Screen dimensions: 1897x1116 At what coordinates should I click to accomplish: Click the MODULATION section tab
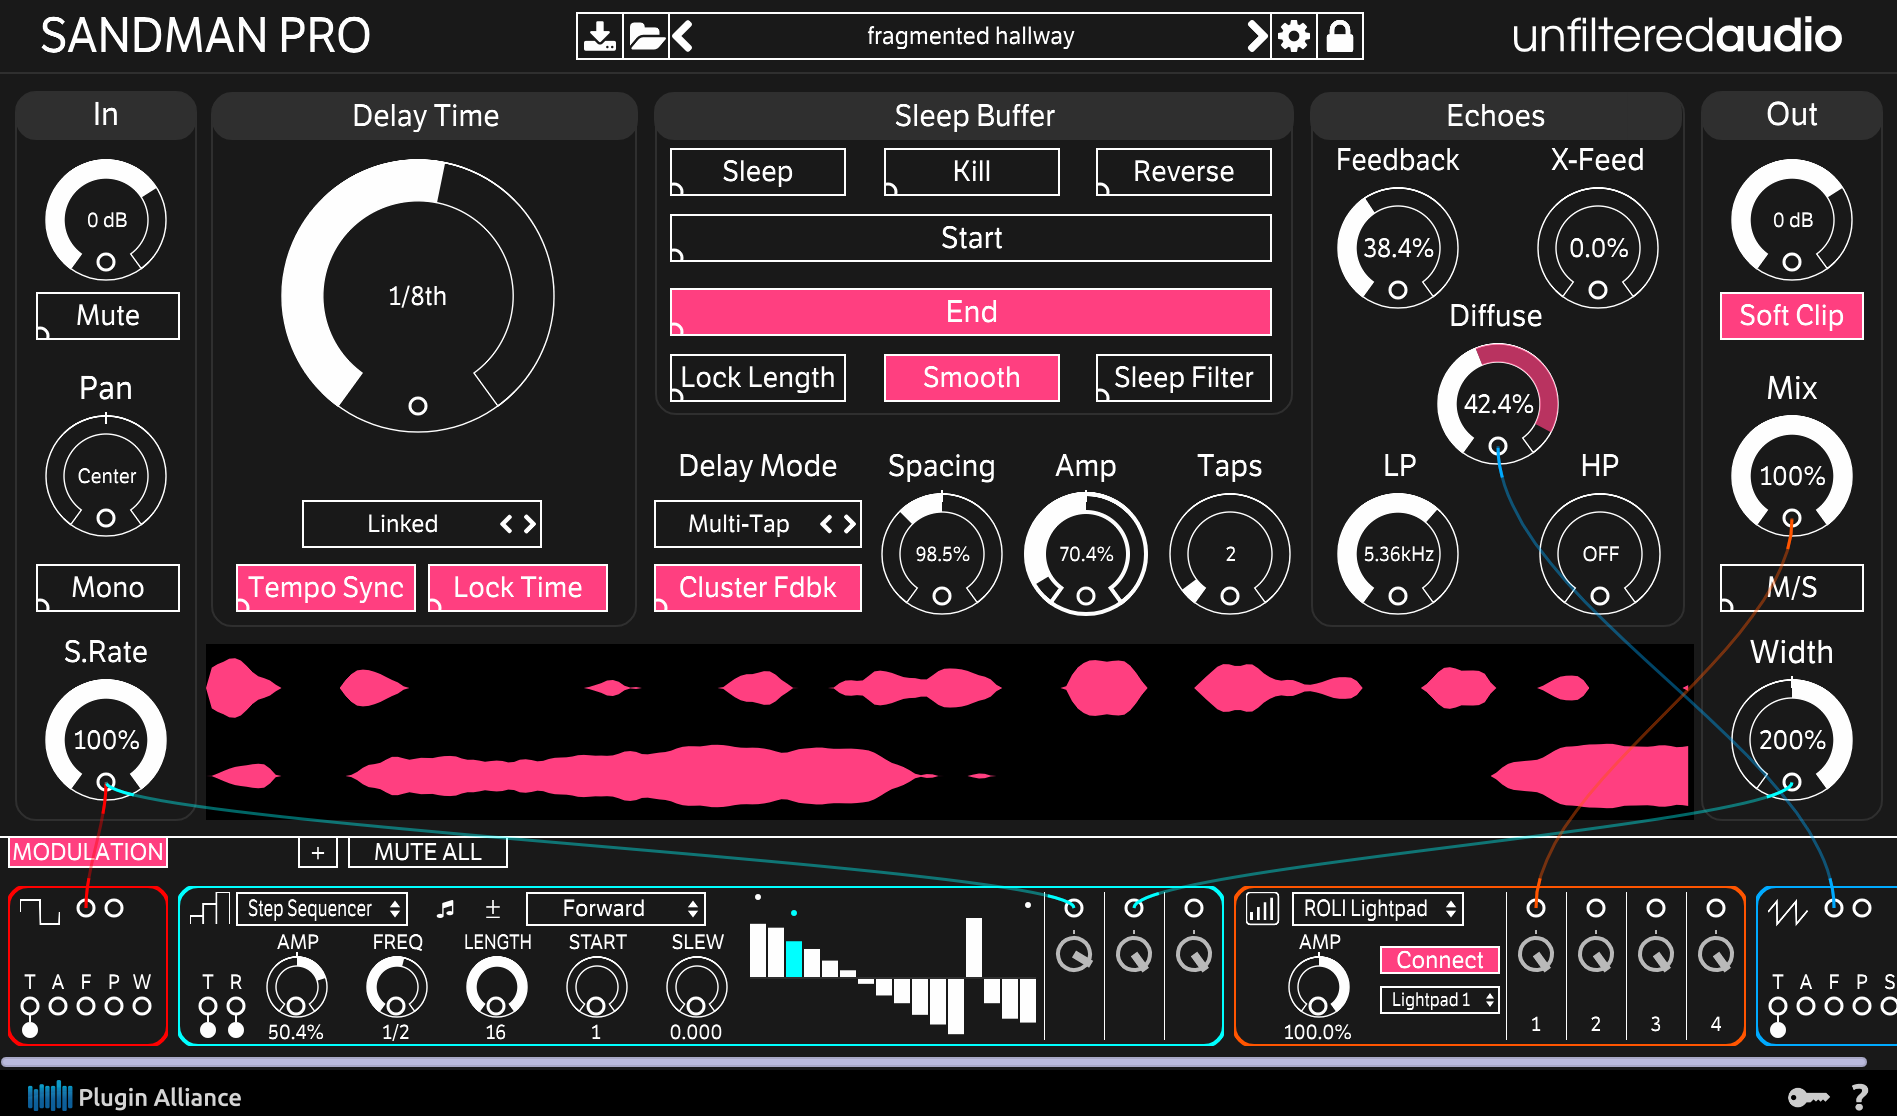click(x=88, y=852)
